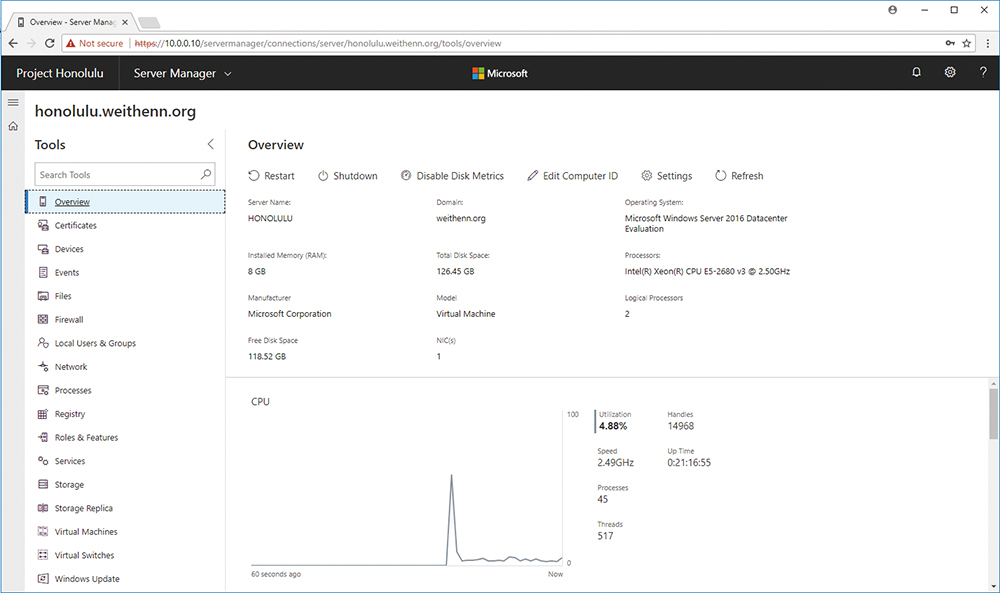Click the Overview pane vertical scrollbar
This screenshot has width=1000, height=593.
(x=994, y=414)
